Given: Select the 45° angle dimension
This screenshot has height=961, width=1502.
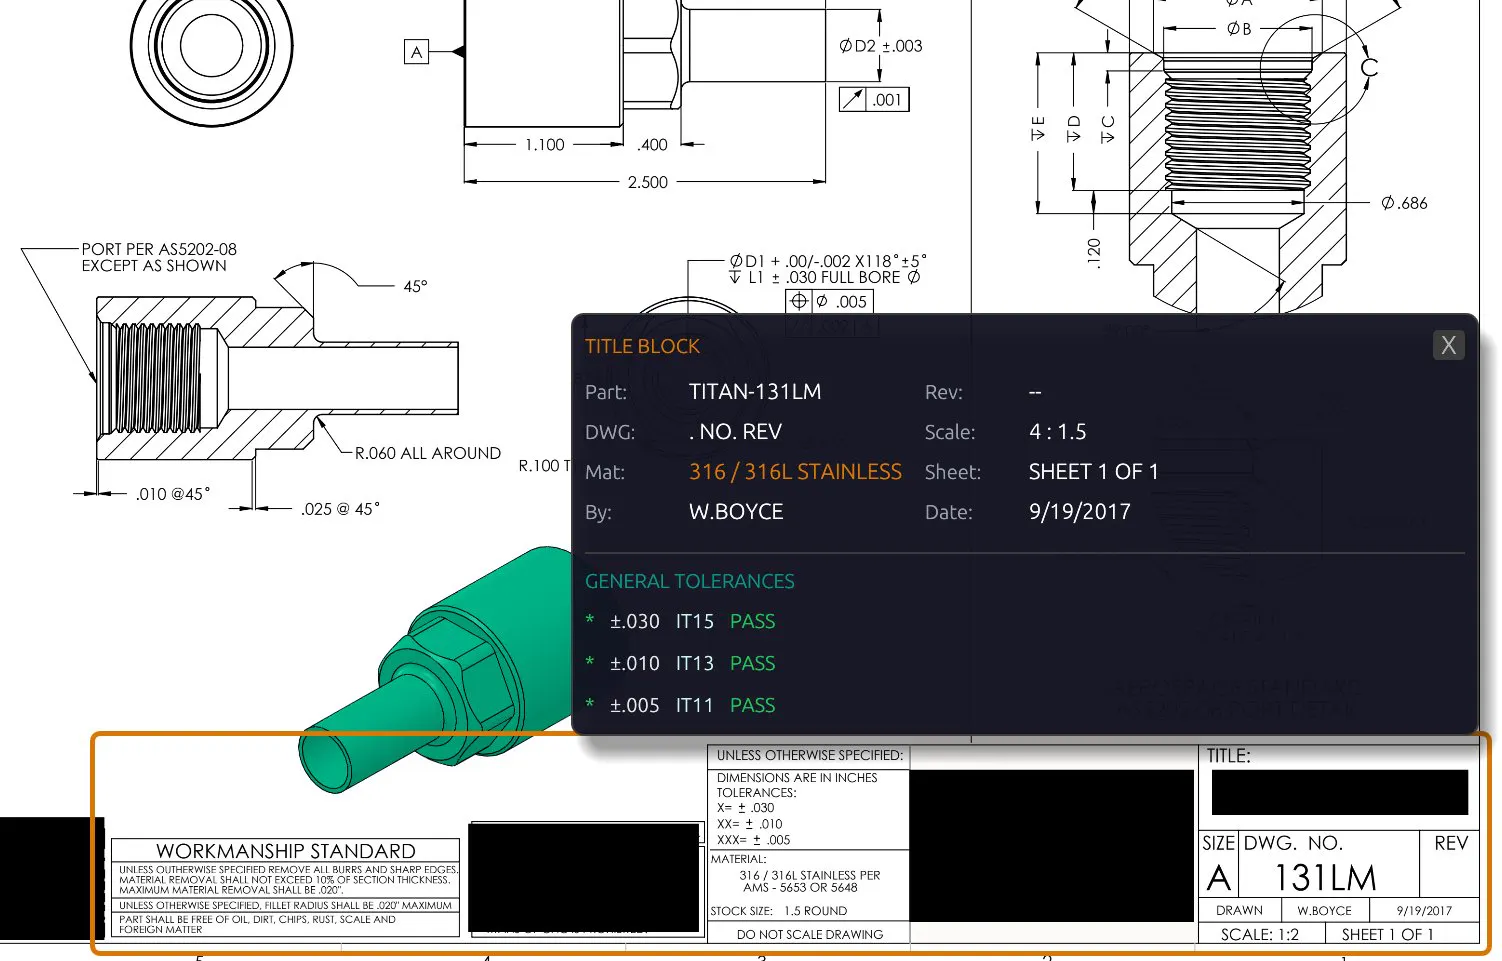Looking at the screenshot, I should click(415, 287).
